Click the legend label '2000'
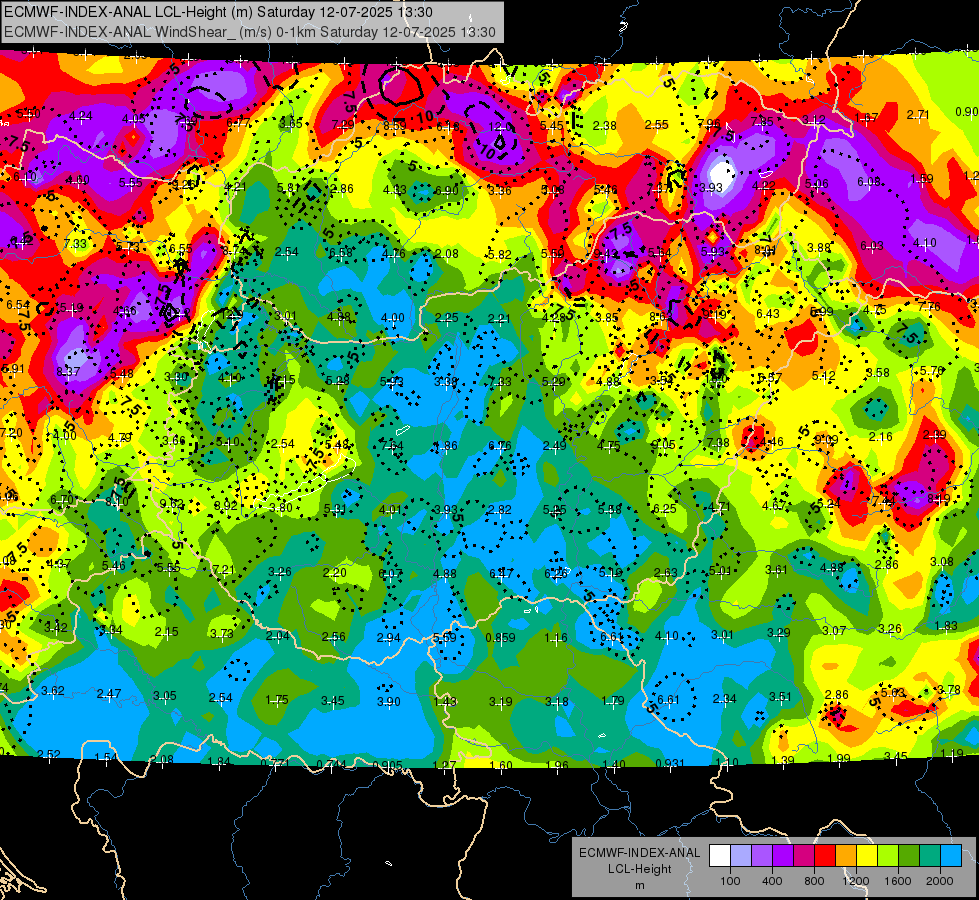979x900 pixels. coord(940,881)
